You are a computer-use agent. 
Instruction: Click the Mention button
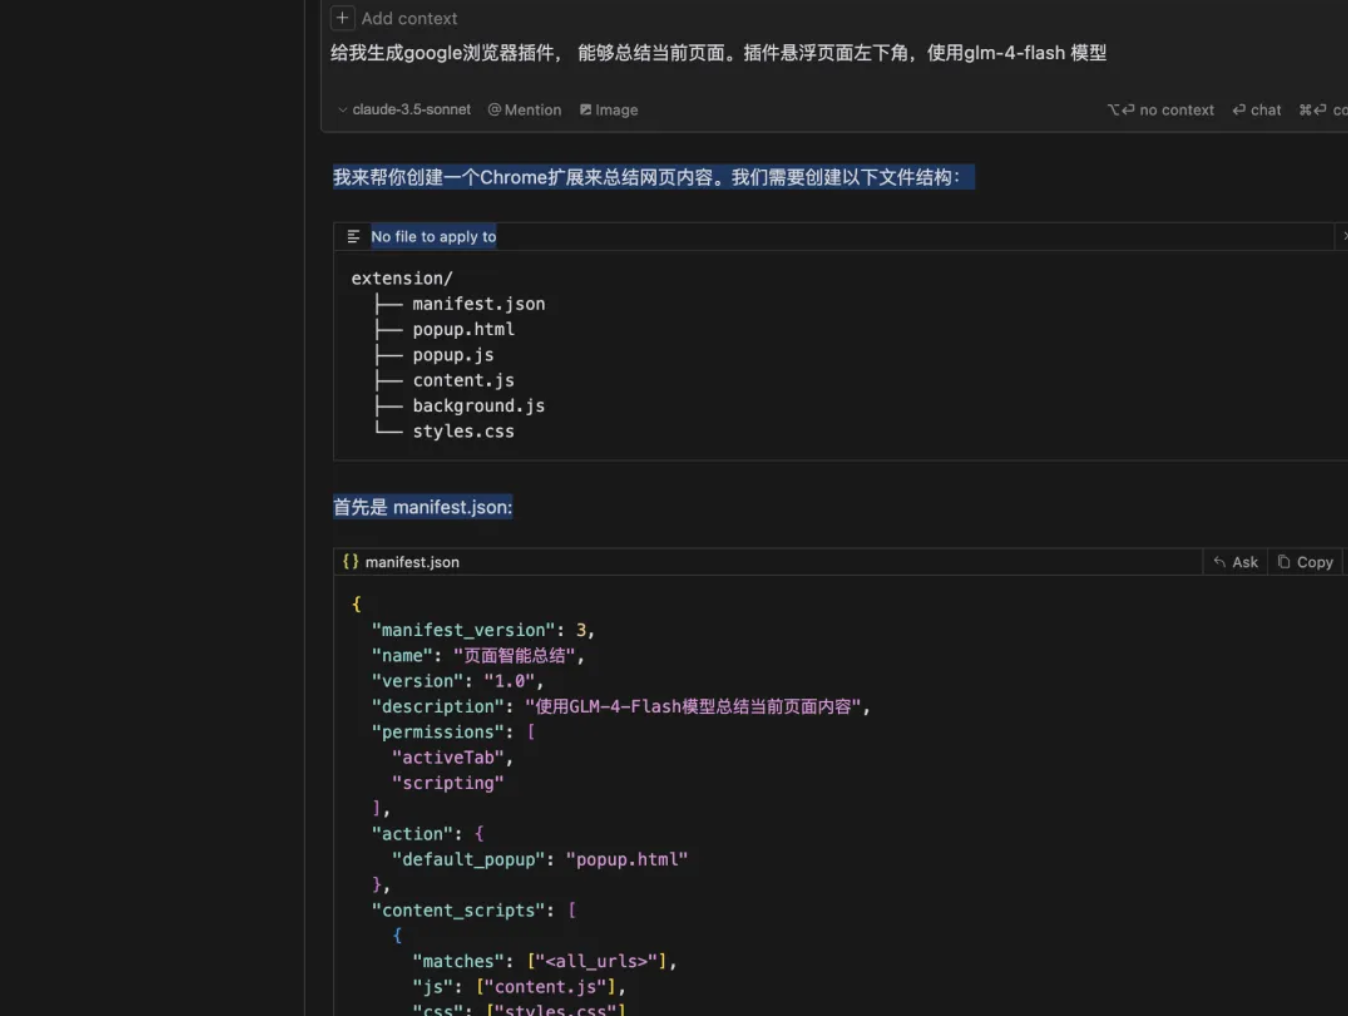pos(525,110)
